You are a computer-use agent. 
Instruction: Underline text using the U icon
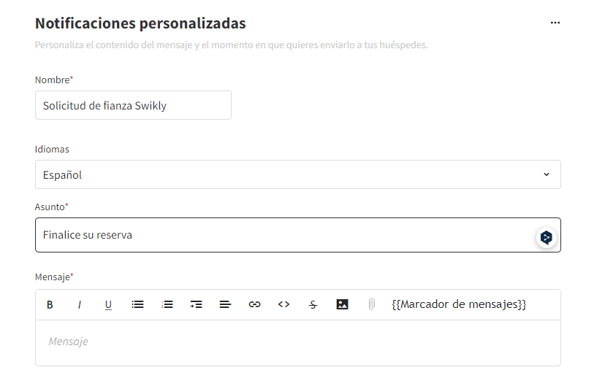tap(108, 305)
